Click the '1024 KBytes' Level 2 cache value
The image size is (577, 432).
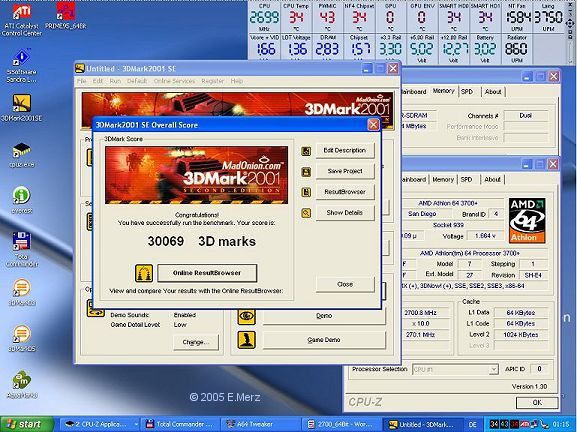point(521,335)
